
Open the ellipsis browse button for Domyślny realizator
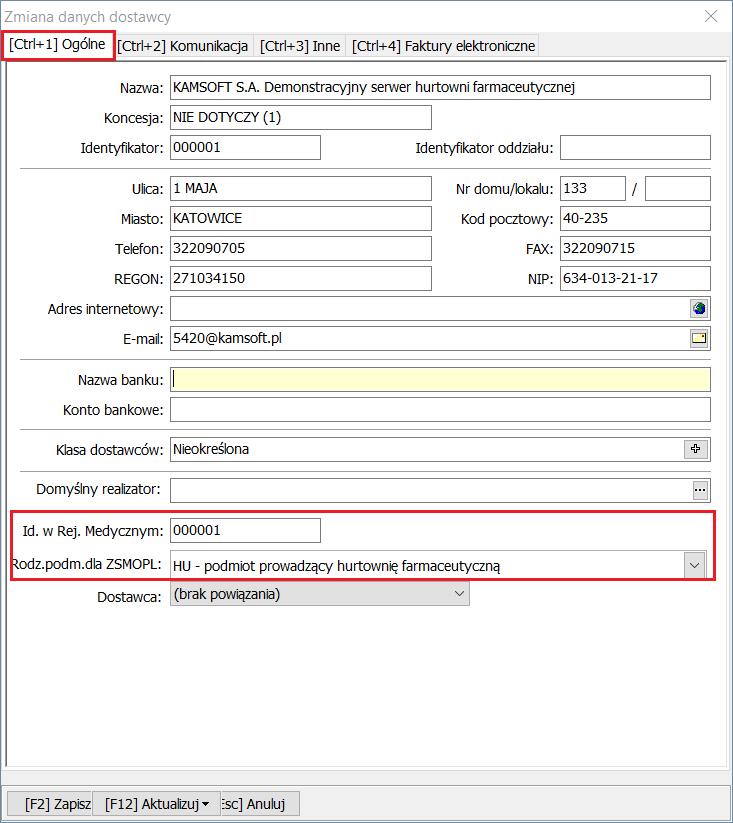pyautogui.click(x=700, y=490)
